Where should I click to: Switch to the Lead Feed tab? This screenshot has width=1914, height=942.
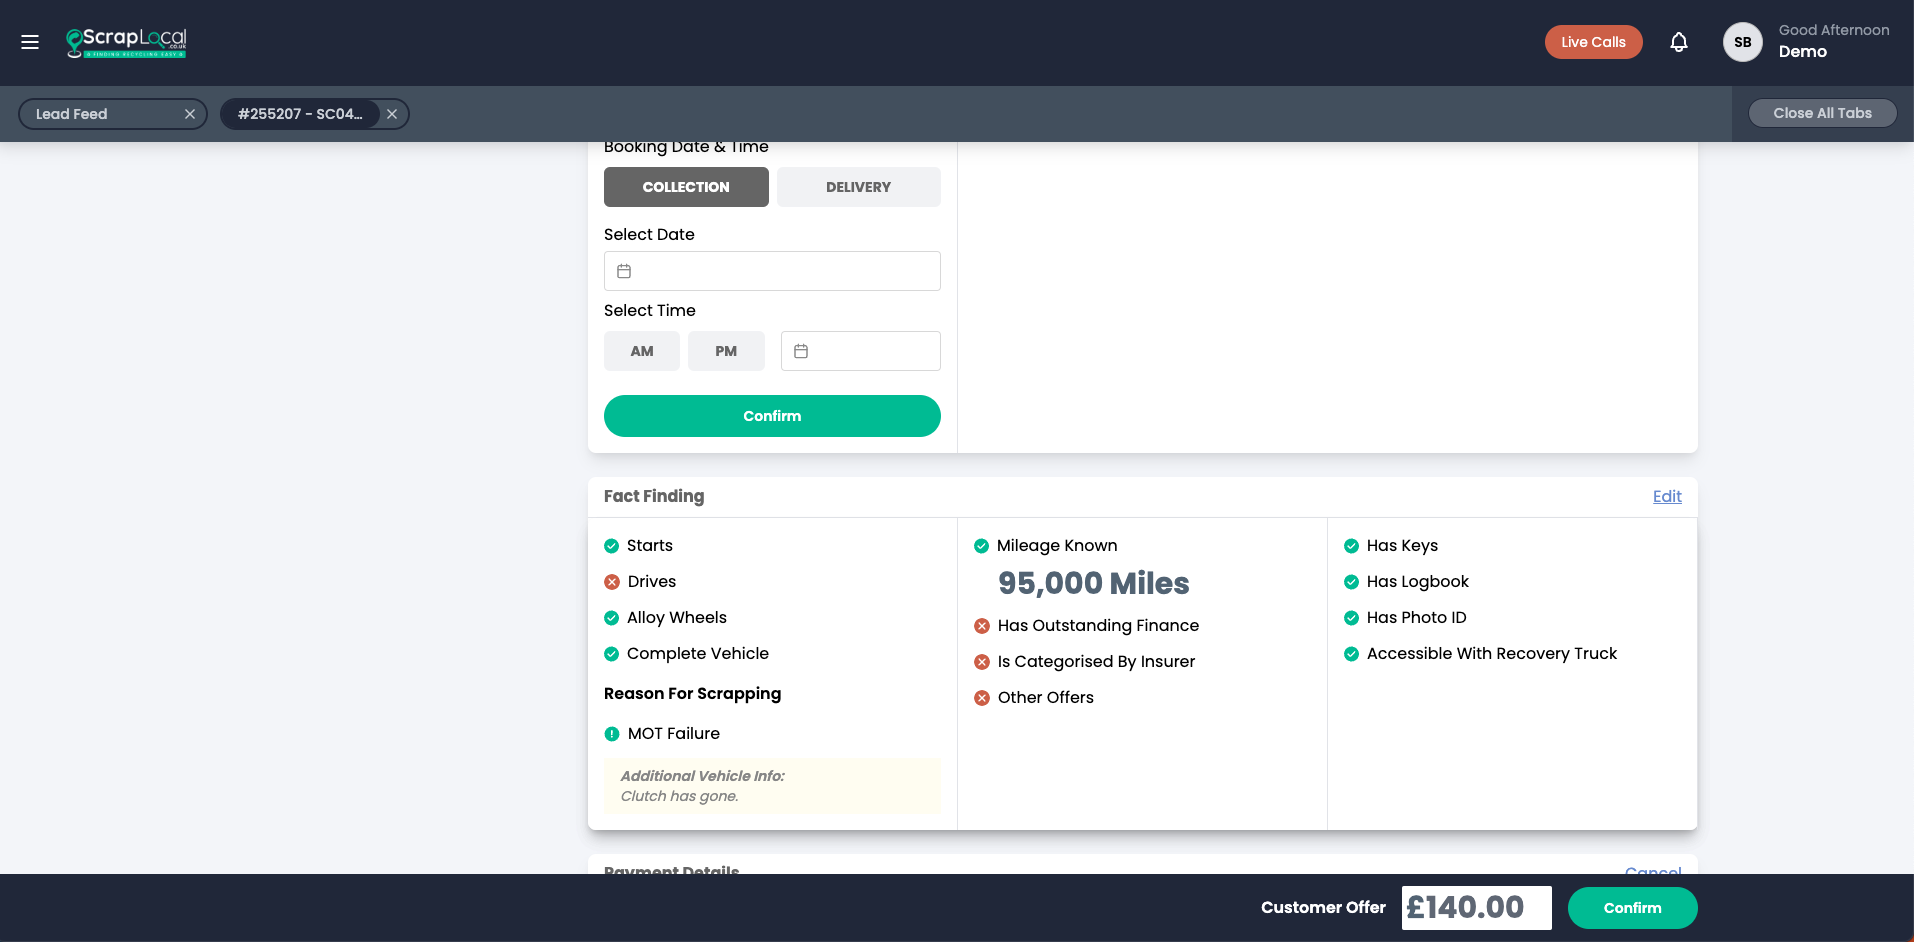(100, 114)
